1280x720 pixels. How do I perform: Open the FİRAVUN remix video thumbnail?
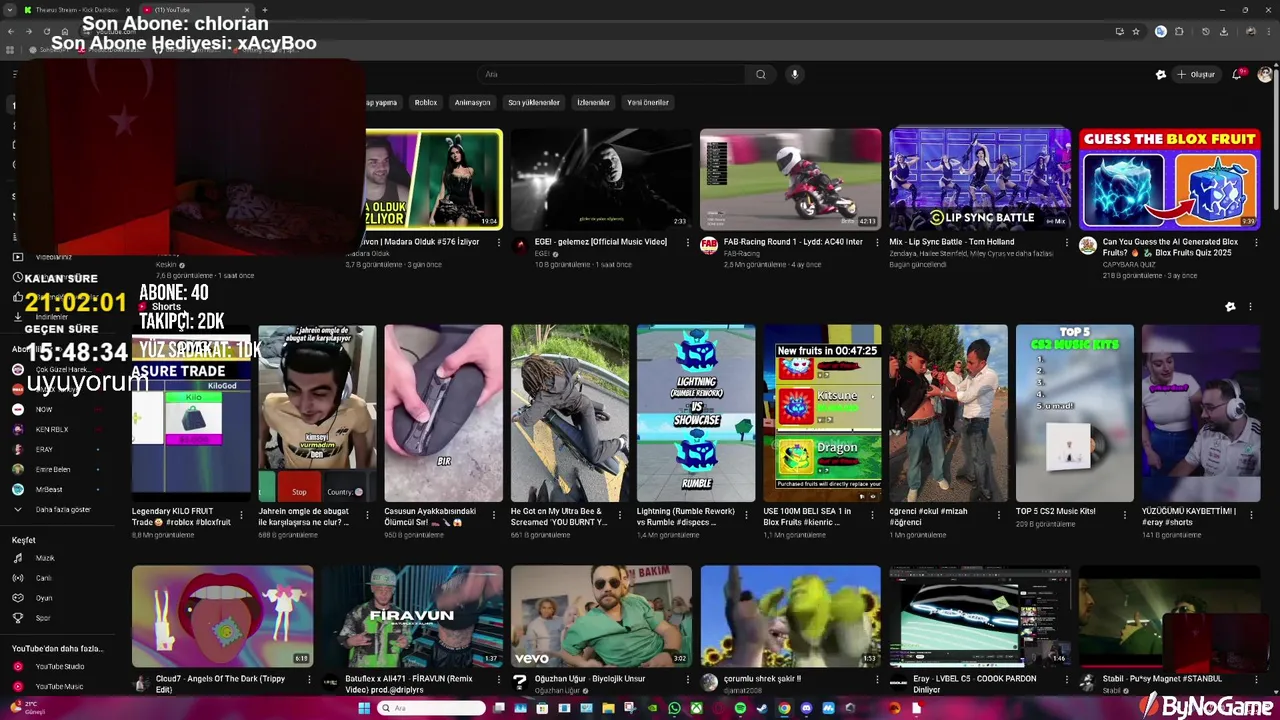coord(412,616)
